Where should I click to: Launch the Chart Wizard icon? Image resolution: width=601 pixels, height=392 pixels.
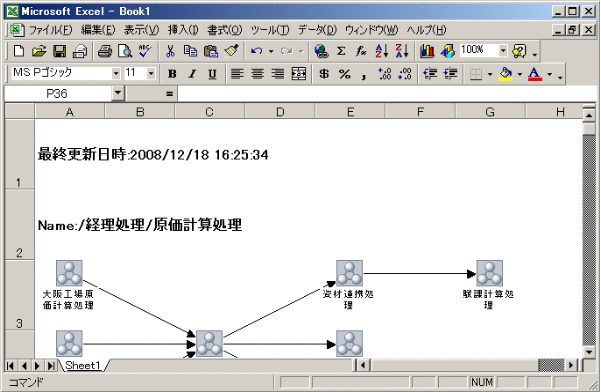click(427, 51)
